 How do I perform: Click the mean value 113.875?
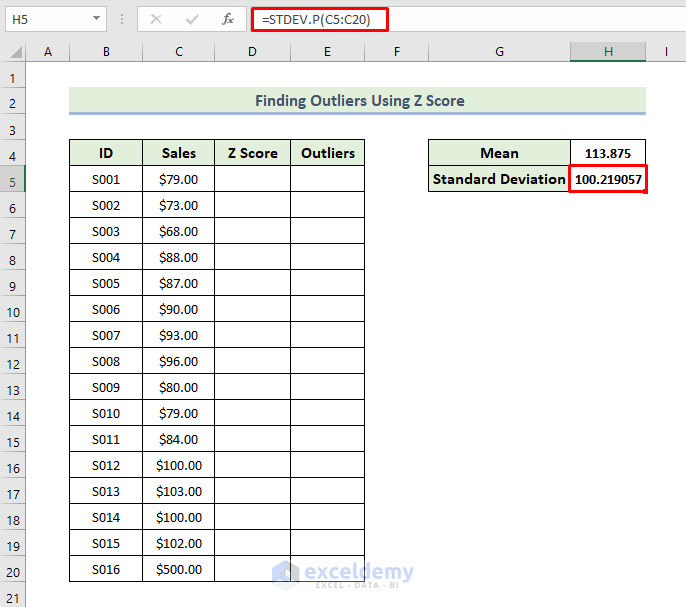[608, 153]
